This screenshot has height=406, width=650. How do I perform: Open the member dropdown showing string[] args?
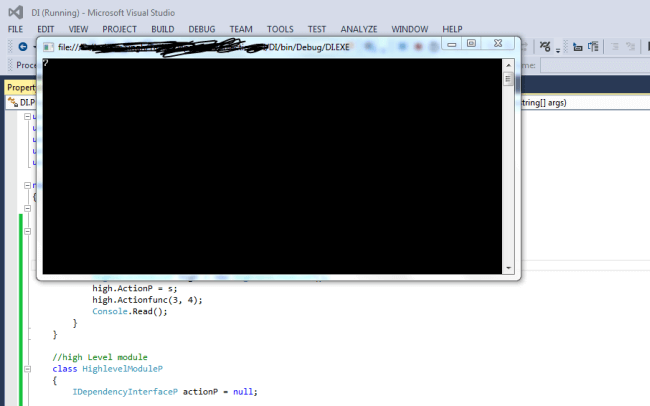pos(585,102)
